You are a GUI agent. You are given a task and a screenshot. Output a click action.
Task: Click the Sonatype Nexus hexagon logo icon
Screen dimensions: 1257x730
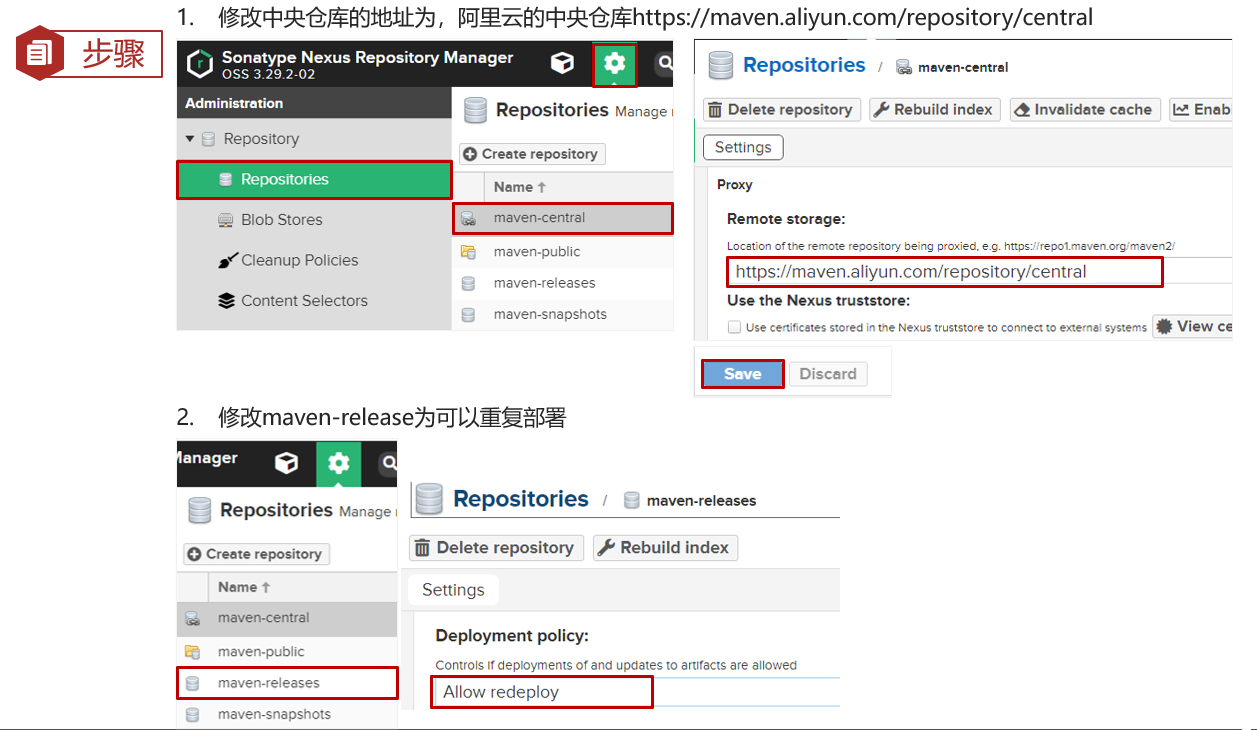pyautogui.click(x=200, y=64)
